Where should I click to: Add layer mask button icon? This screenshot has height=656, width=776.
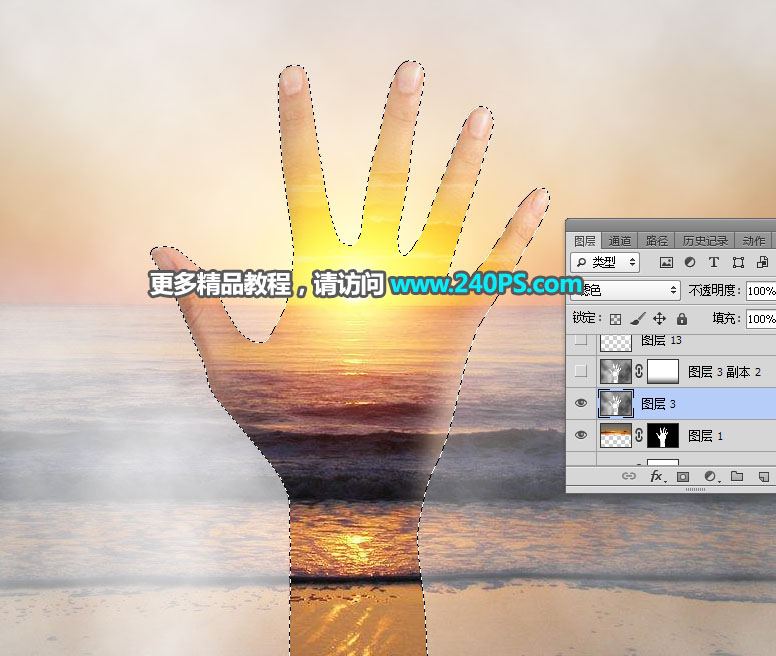[x=683, y=477]
